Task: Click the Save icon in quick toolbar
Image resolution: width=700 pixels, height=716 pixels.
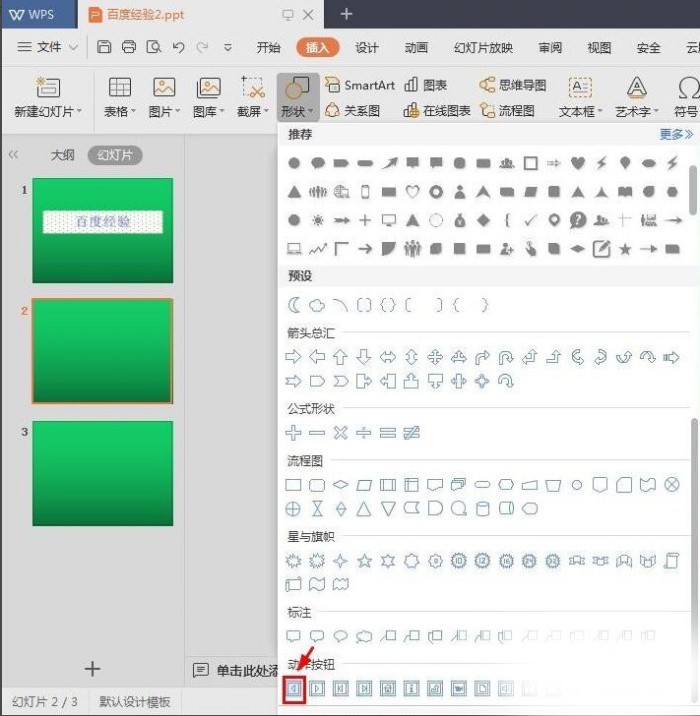Action: coord(104,47)
